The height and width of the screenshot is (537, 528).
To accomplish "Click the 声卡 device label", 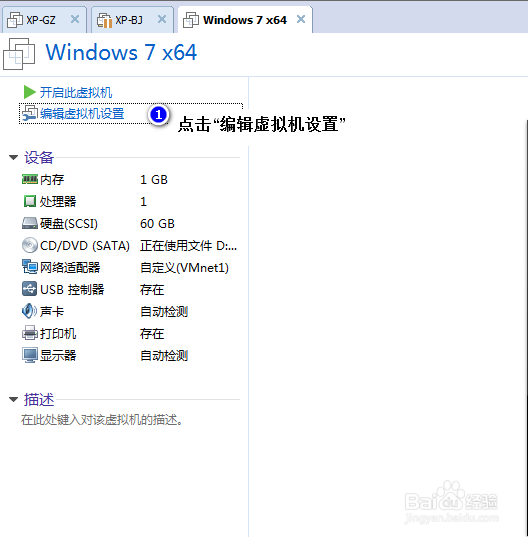I will (x=52, y=312).
